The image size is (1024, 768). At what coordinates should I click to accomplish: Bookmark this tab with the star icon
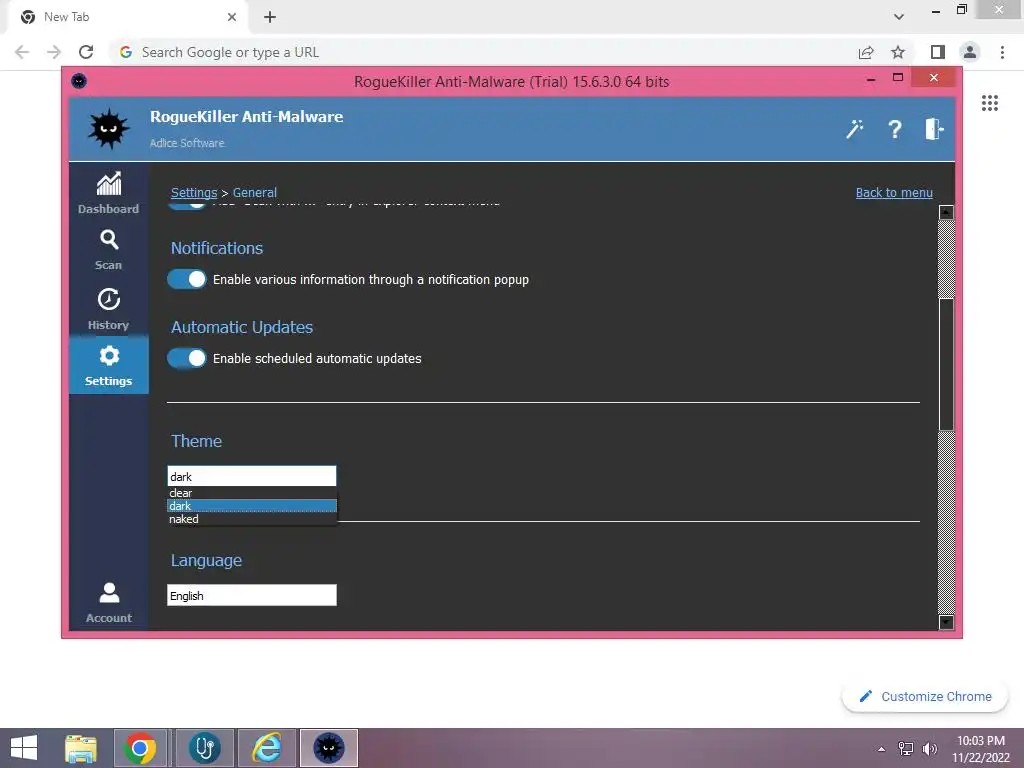coord(898,52)
